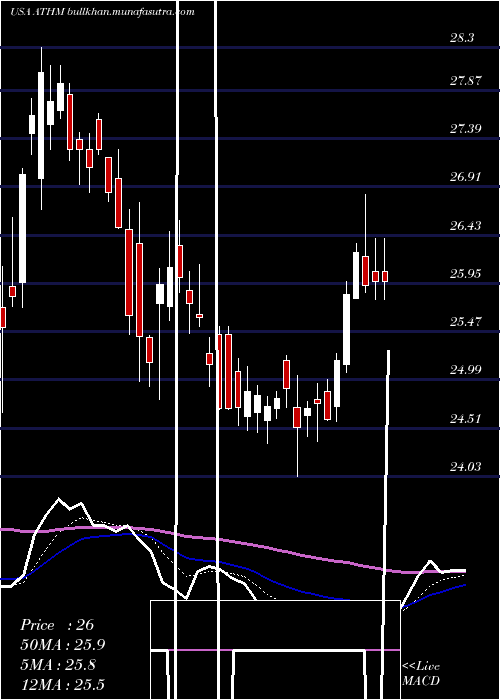Click the '12MA : 25.5' readout
Image resolution: width=500 pixels, height=700 pixels.
pos(62,684)
